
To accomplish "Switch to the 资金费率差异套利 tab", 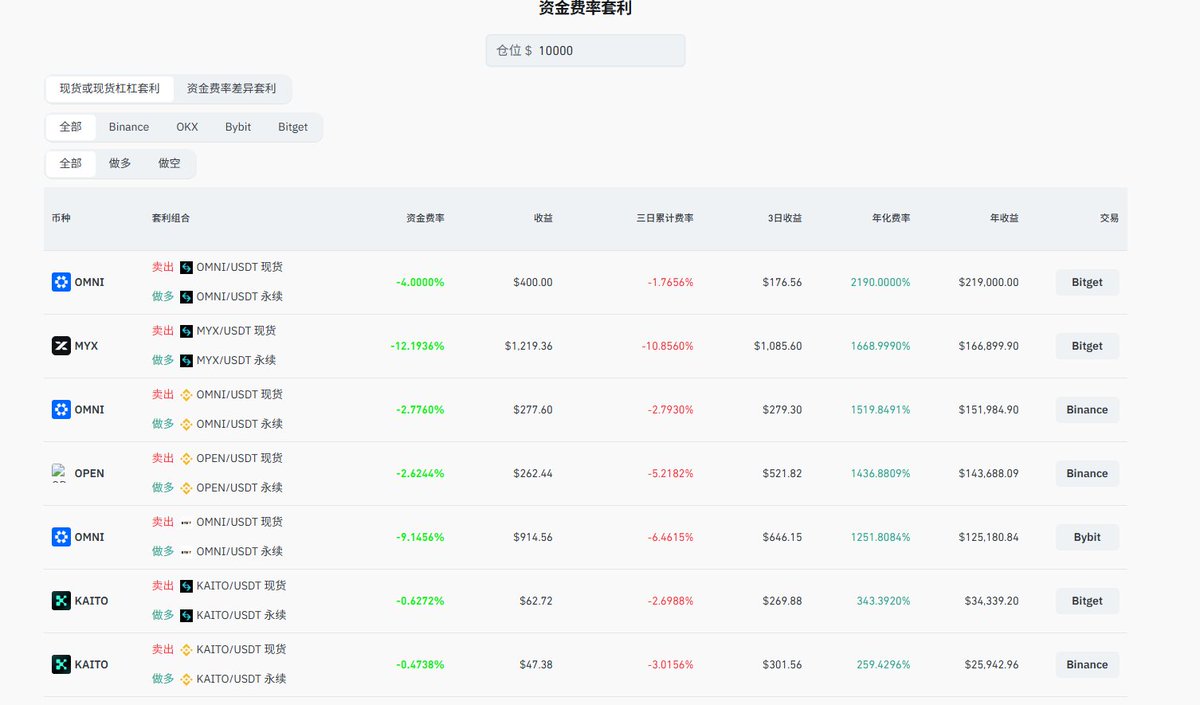I will pyautogui.click(x=231, y=89).
